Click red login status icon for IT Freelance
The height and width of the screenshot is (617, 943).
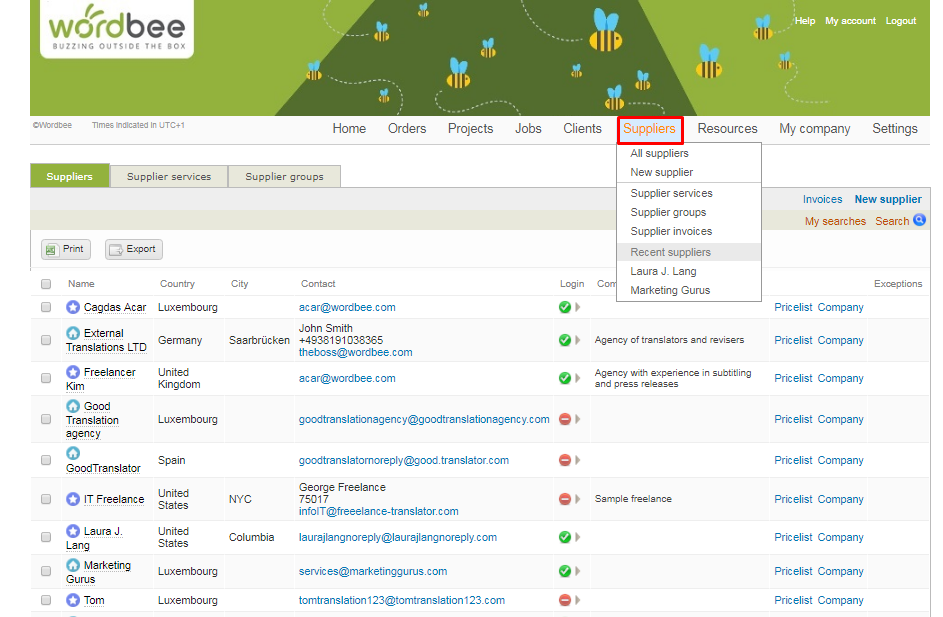point(565,499)
